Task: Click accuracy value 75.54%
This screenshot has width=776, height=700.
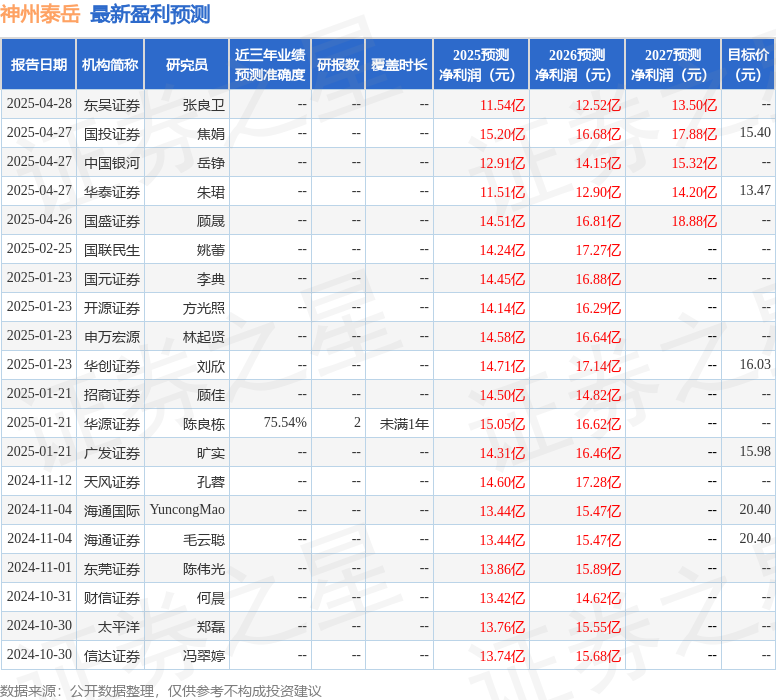Action: pyautogui.click(x=285, y=423)
